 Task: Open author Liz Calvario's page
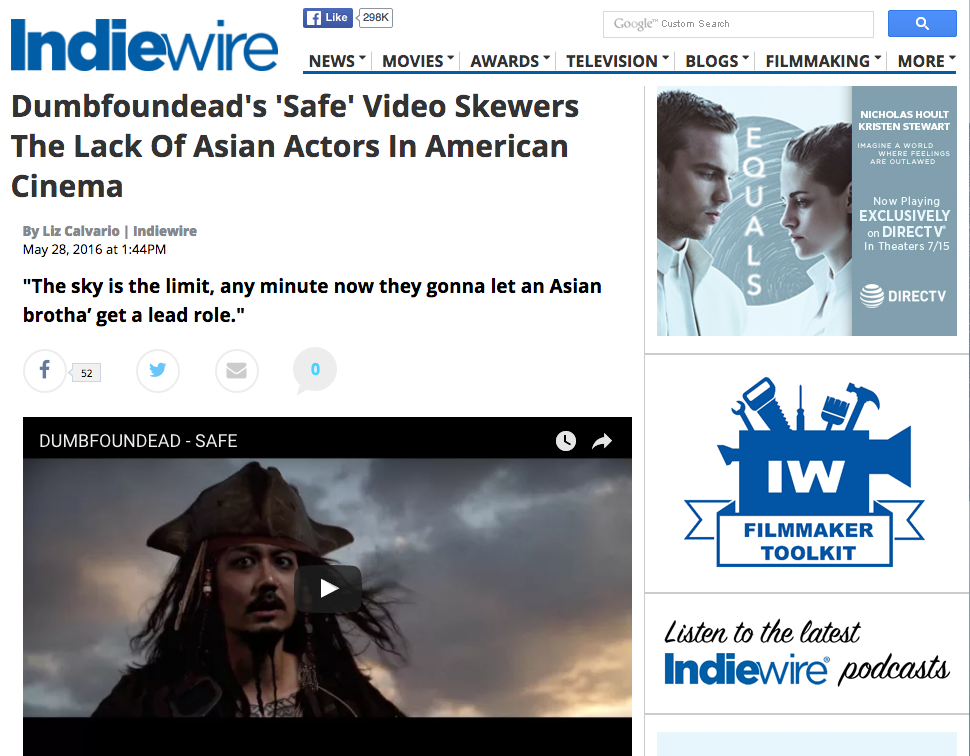coord(80,231)
